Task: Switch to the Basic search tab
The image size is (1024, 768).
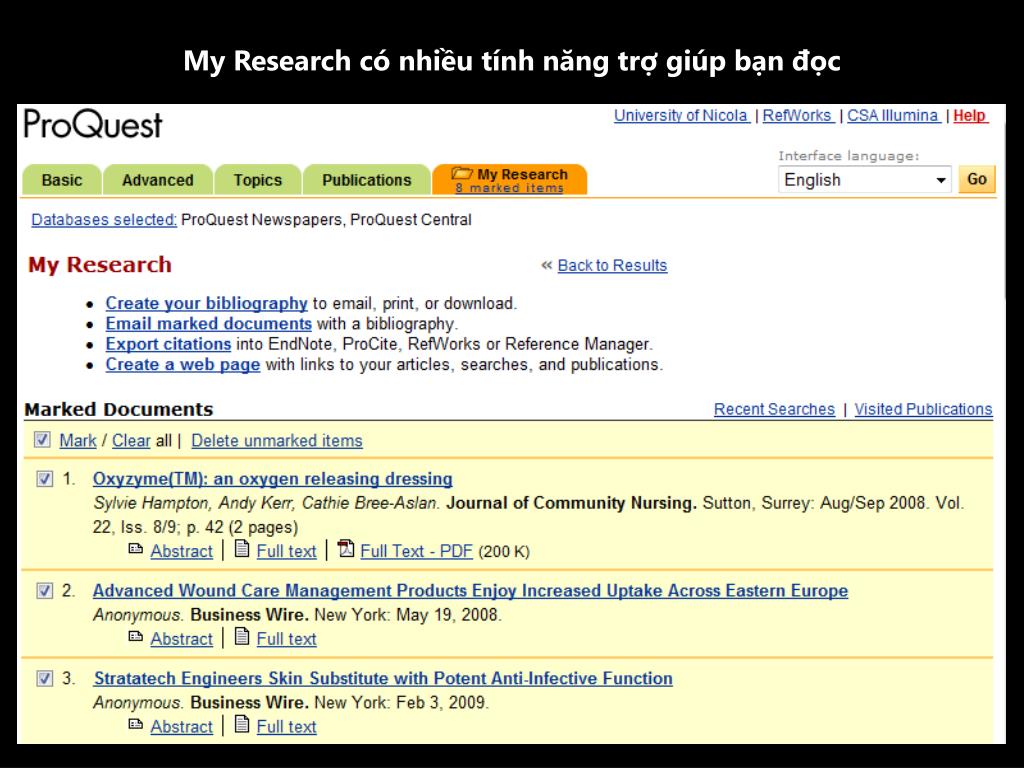Action: [62, 180]
